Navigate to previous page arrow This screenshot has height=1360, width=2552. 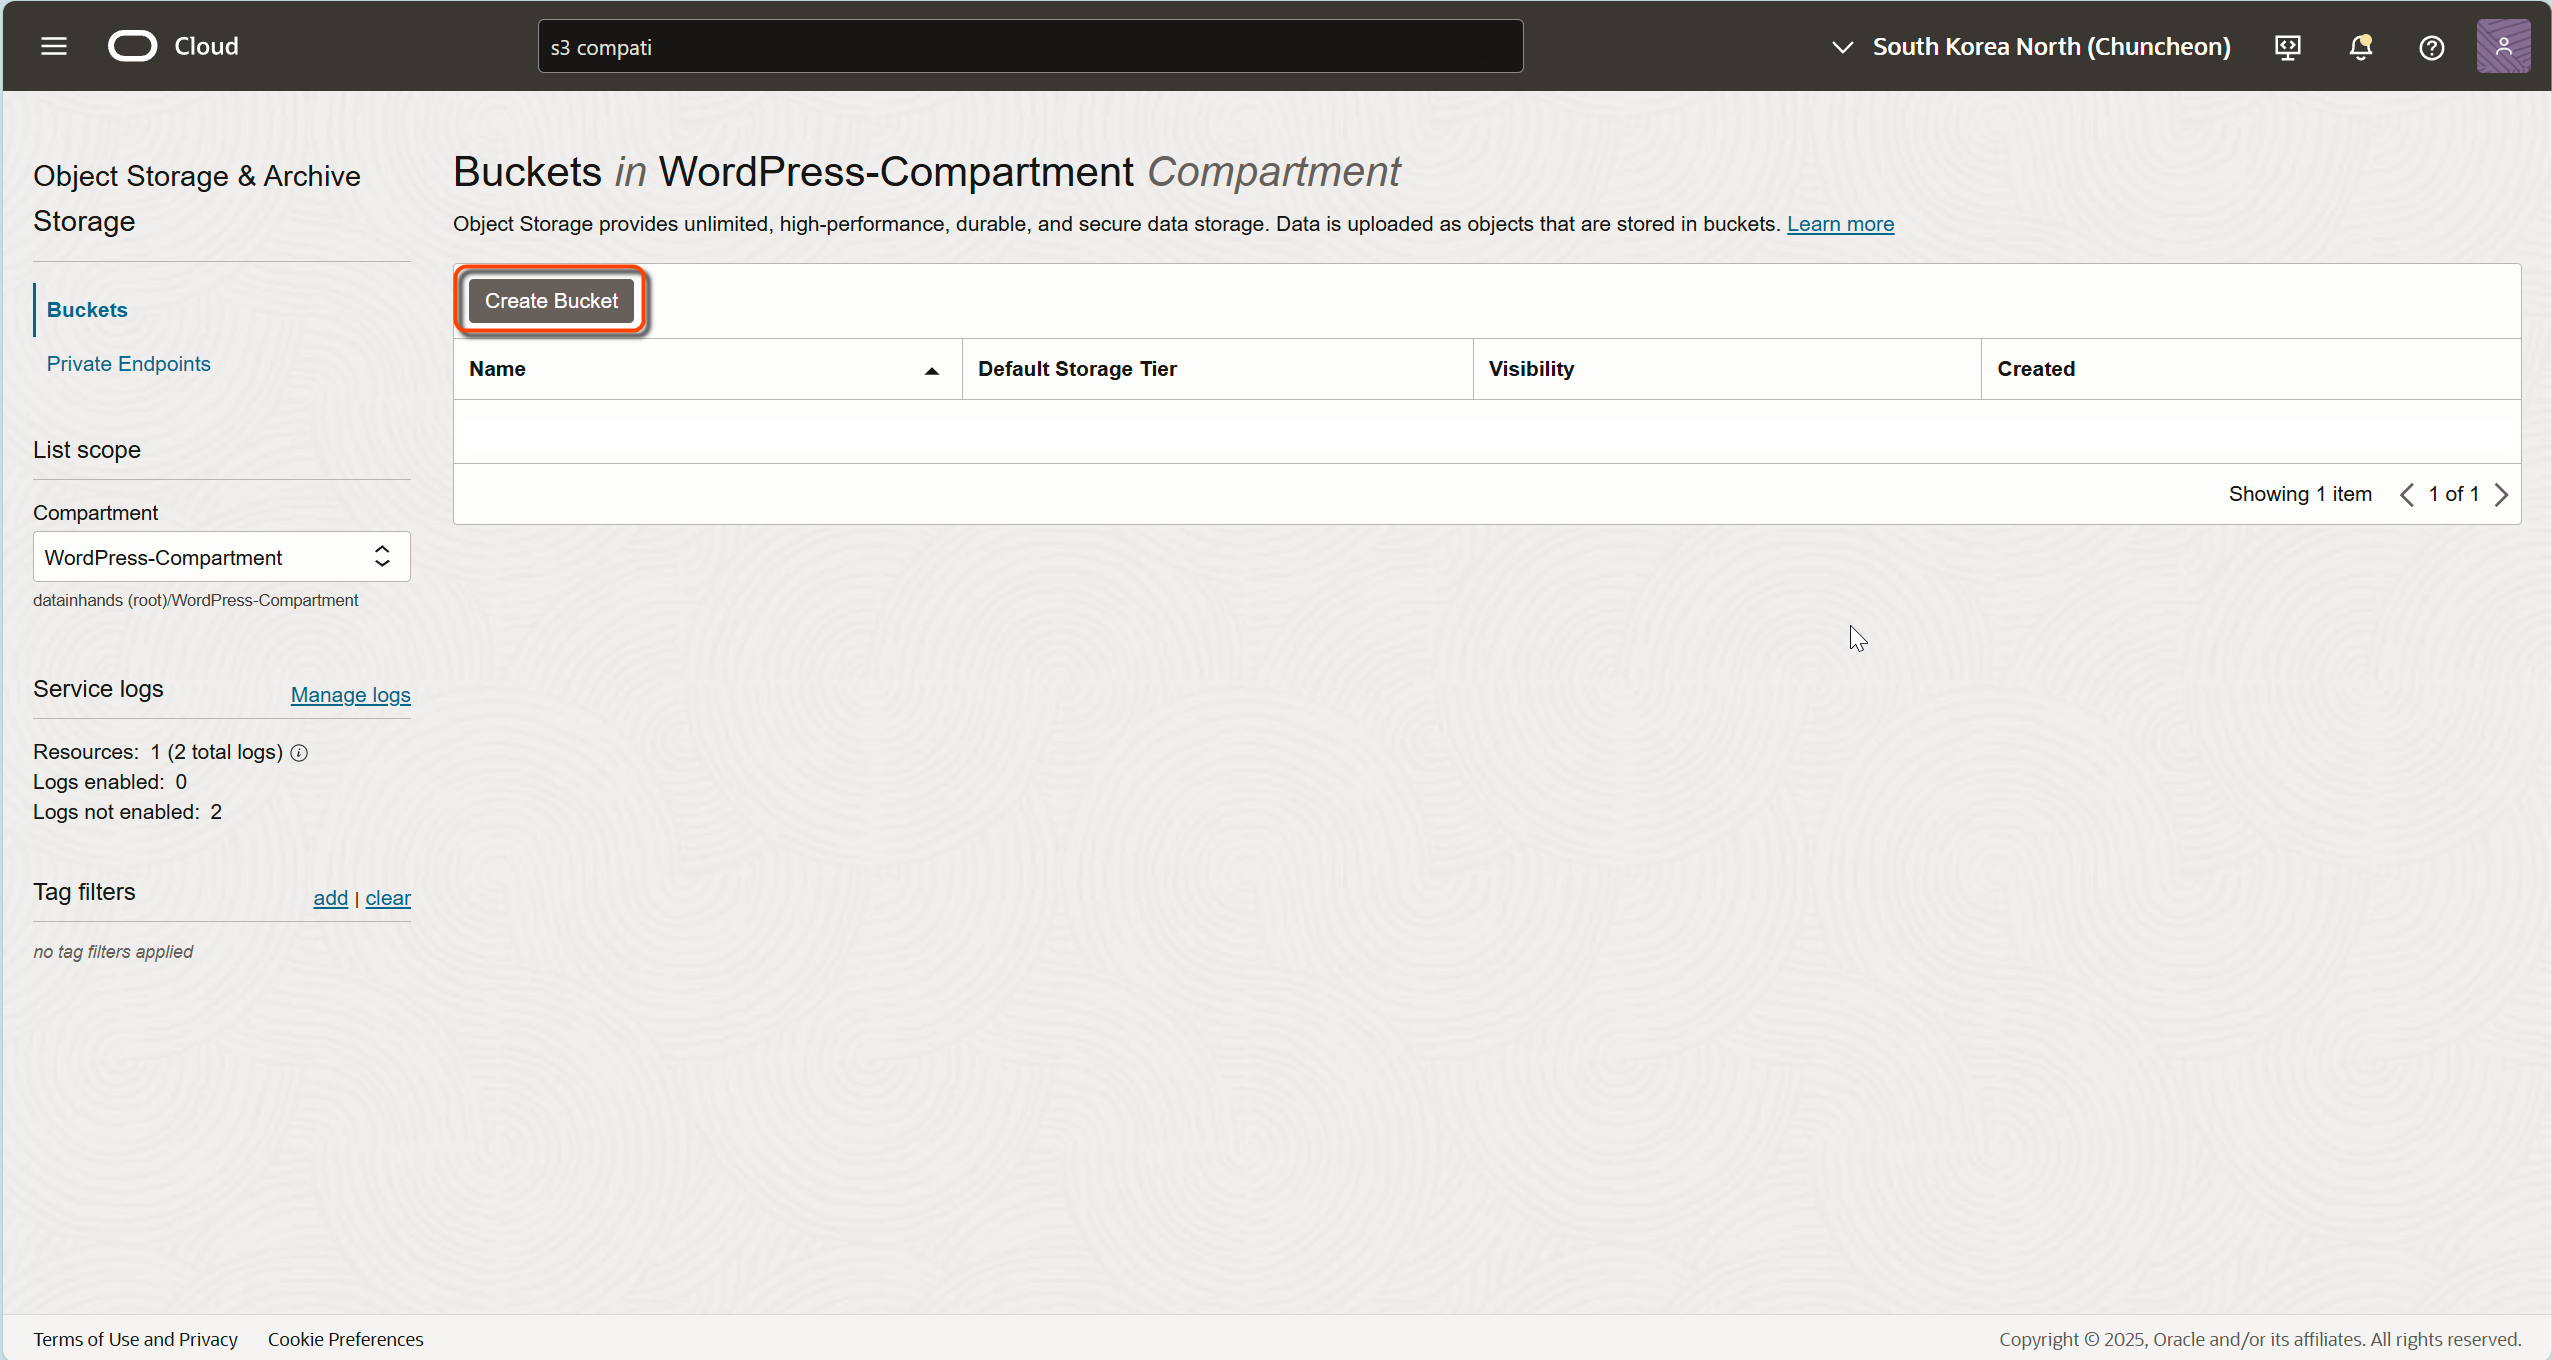click(2405, 493)
